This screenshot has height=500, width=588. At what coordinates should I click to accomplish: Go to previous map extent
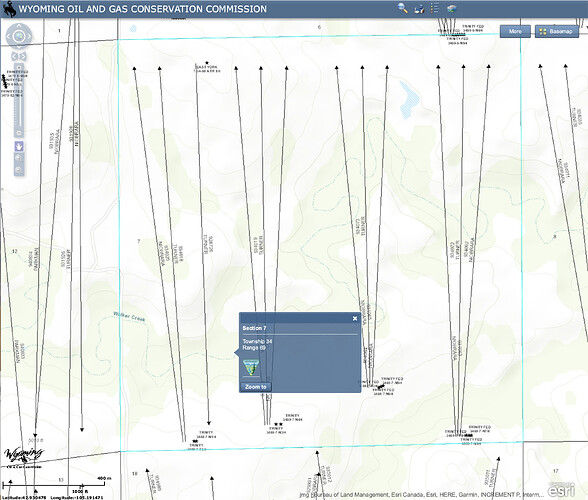click(x=15, y=56)
